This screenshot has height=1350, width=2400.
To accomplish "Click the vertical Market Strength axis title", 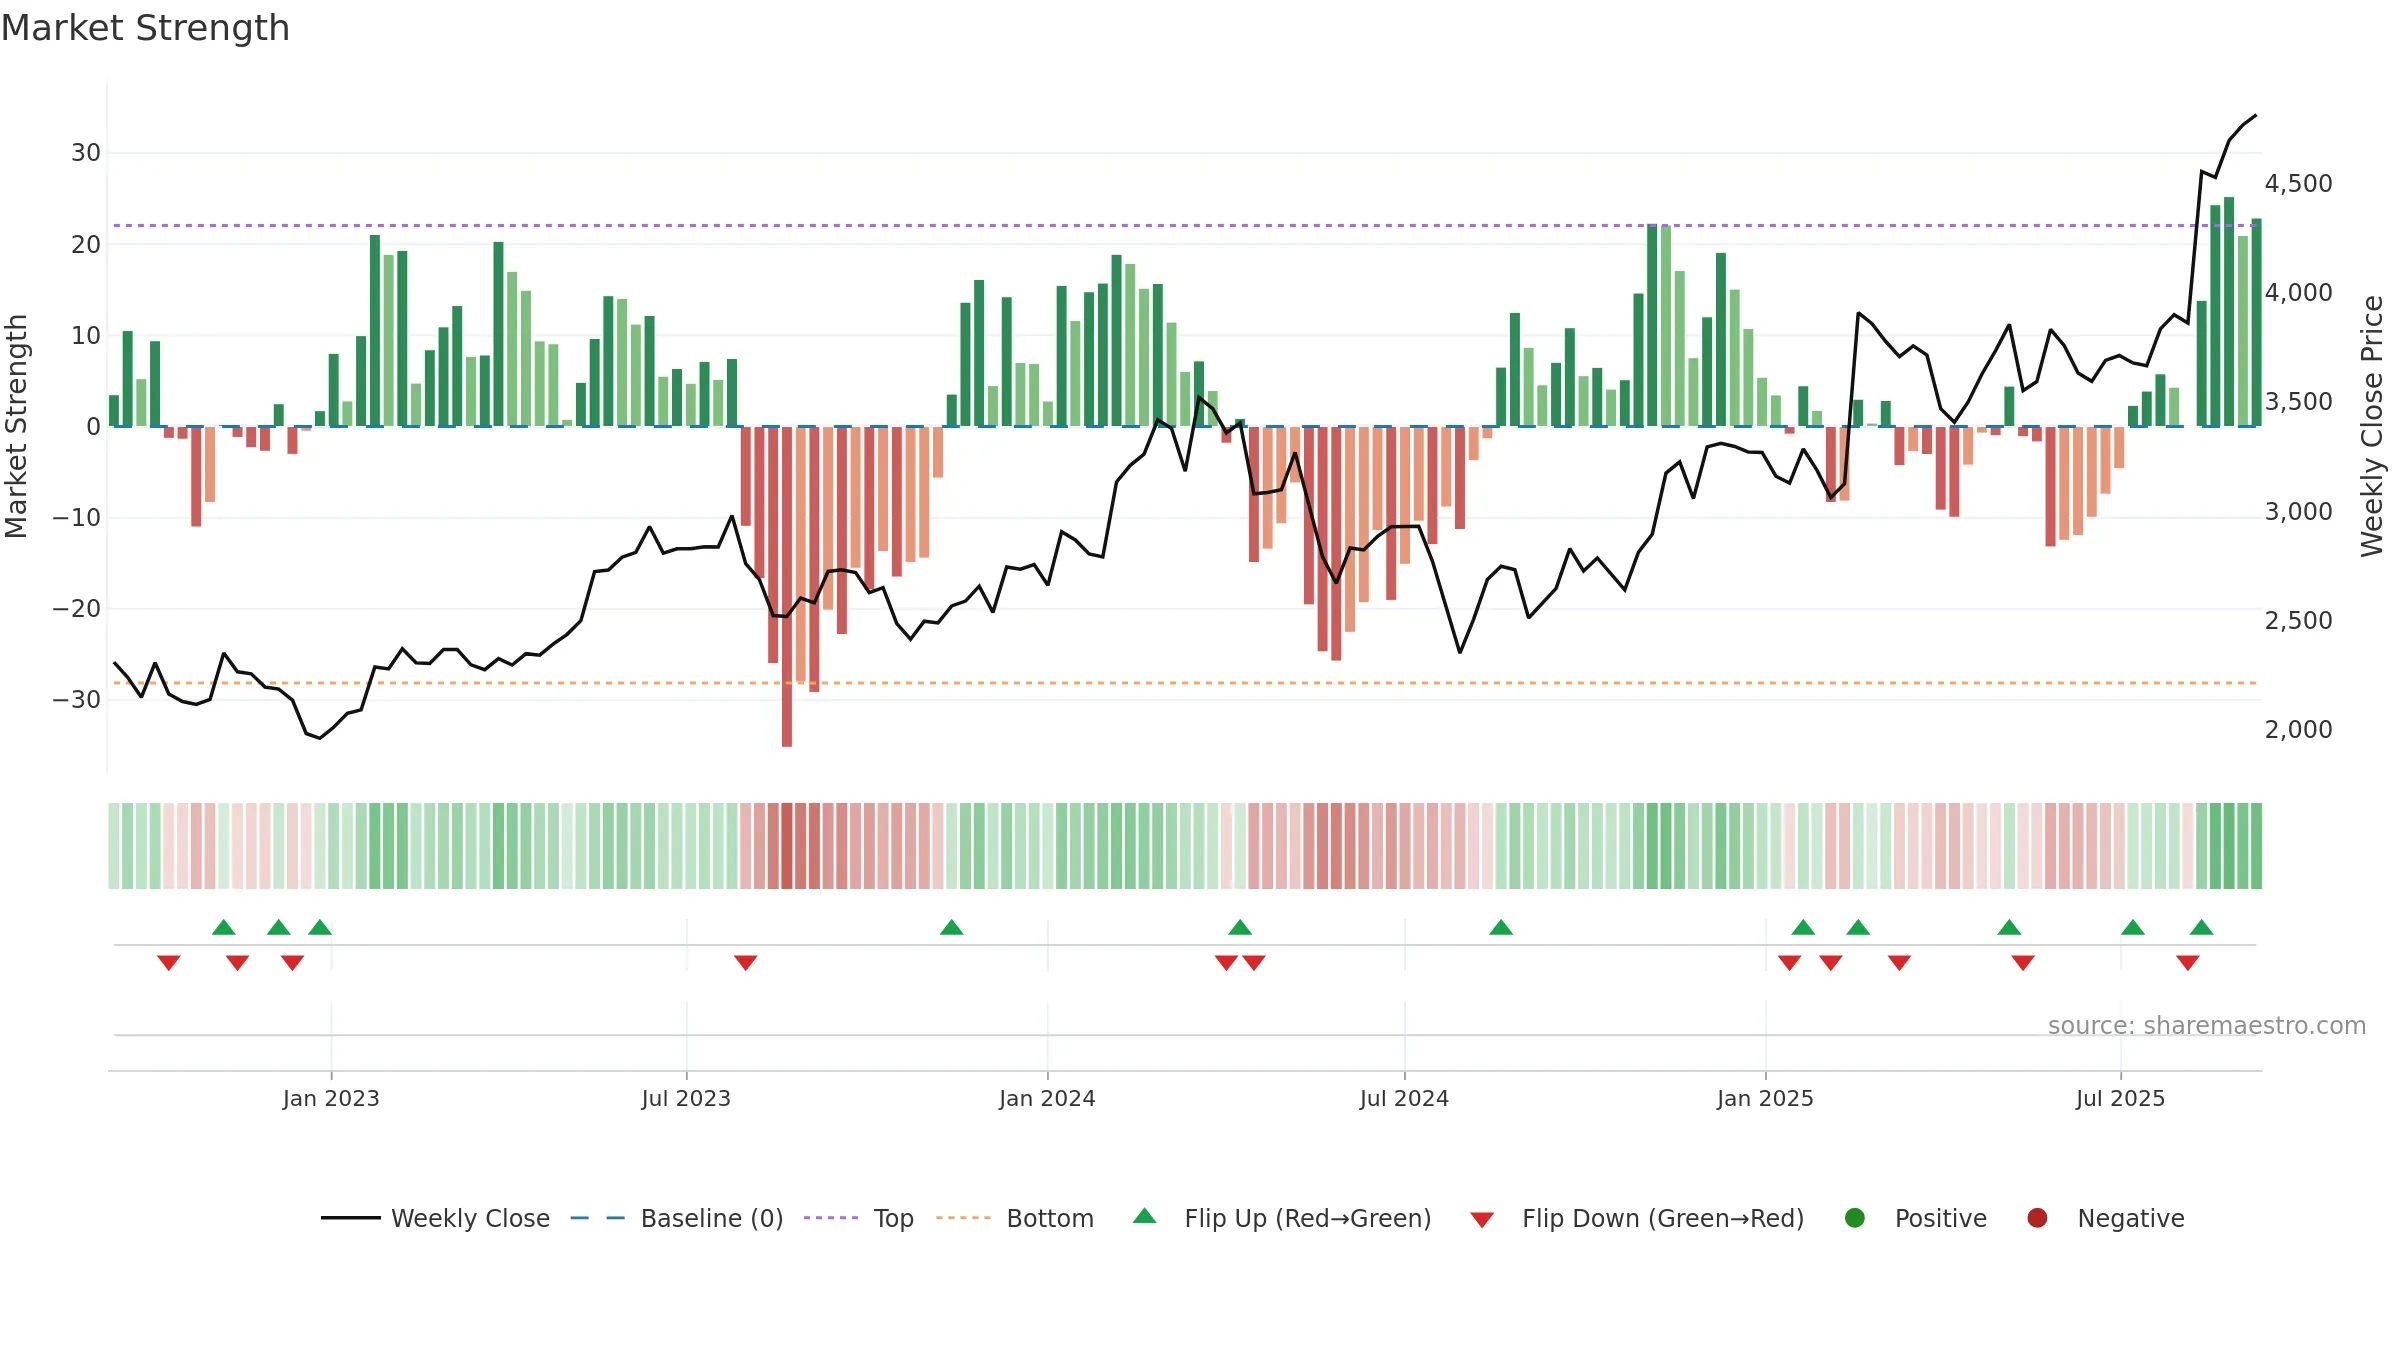I will pos(16,426).
